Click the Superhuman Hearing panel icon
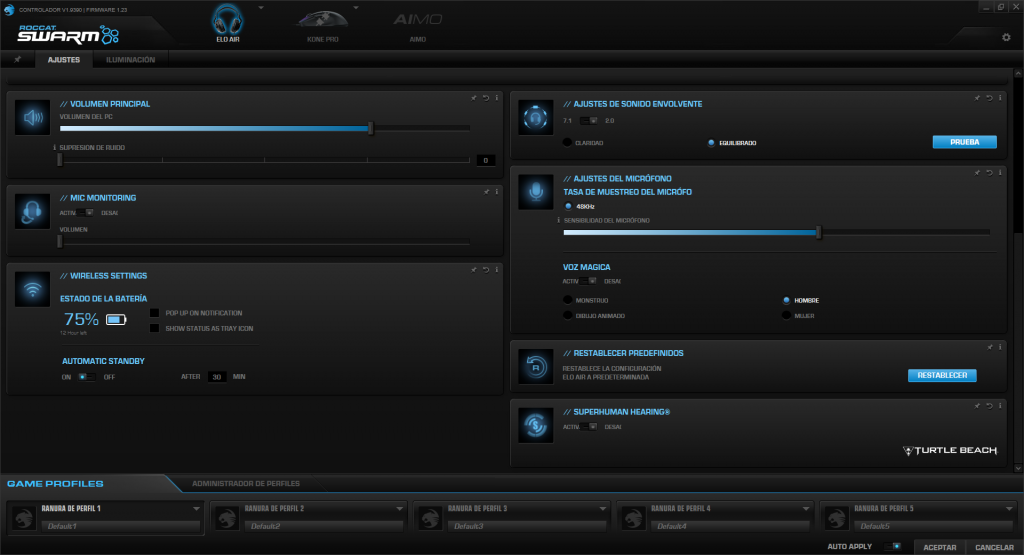 (x=536, y=426)
